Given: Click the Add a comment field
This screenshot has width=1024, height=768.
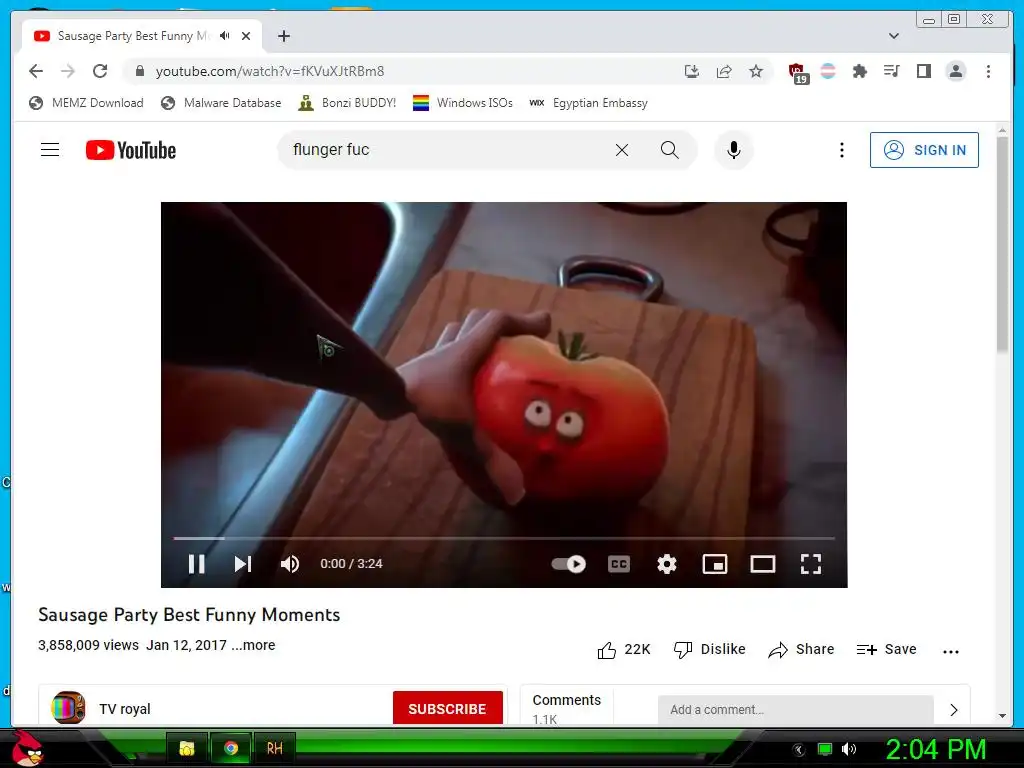Looking at the screenshot, I should click(x=795, y=710).
